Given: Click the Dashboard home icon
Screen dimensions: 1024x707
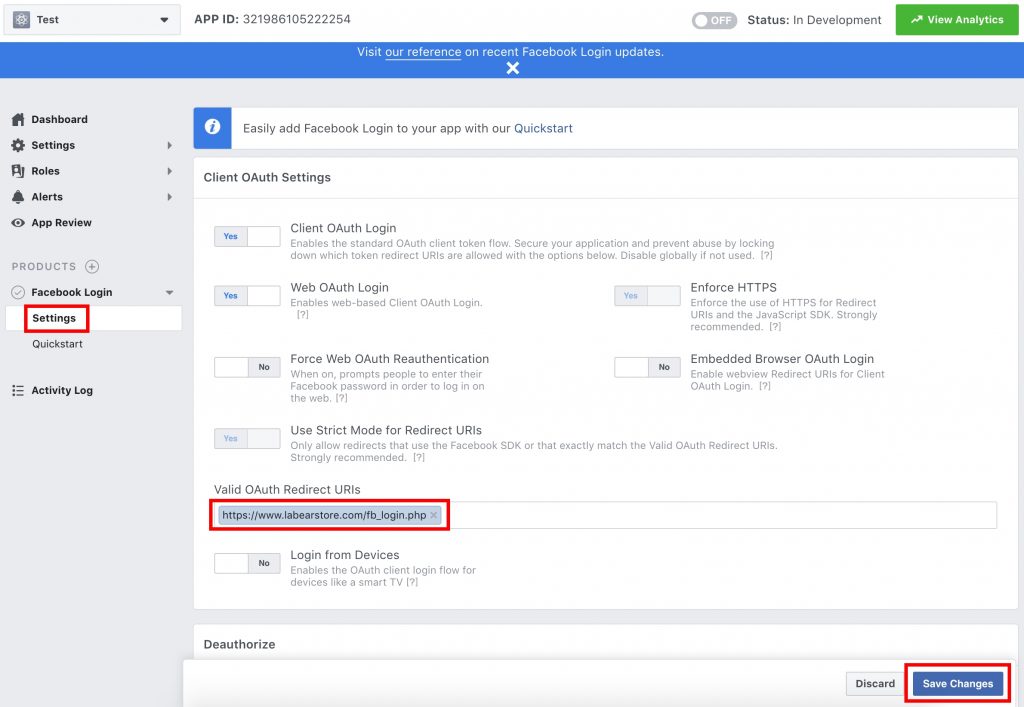Looking at the screenshot, I should coord(18,119).
